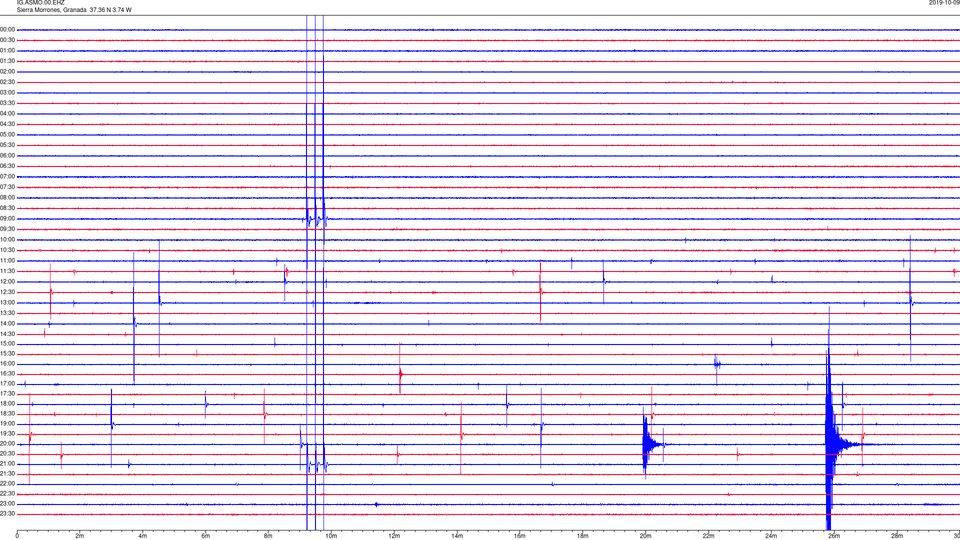Select the '15:00' trace time label
960x540 pixels.
tap(7, 344)
